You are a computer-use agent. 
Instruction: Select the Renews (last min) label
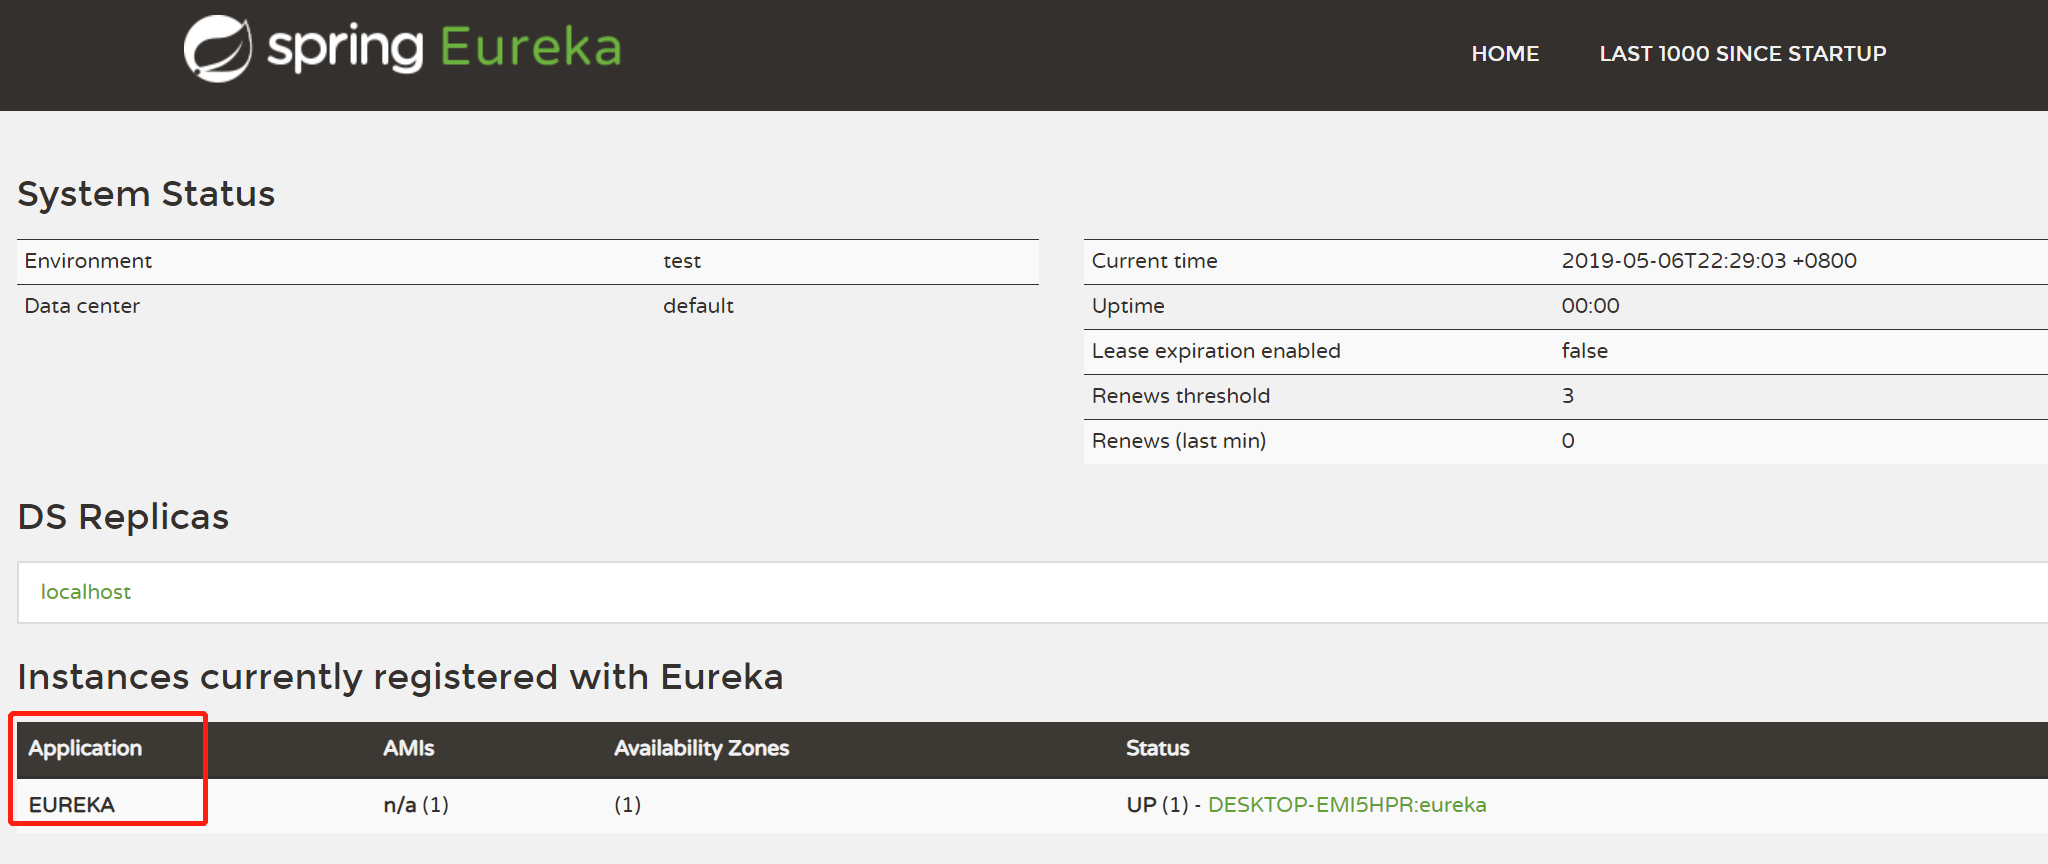(x=1179, y=441)
